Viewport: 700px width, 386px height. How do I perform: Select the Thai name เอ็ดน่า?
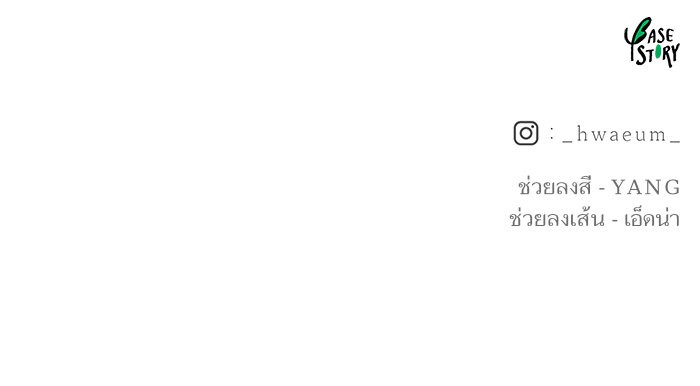coord(651,219)
